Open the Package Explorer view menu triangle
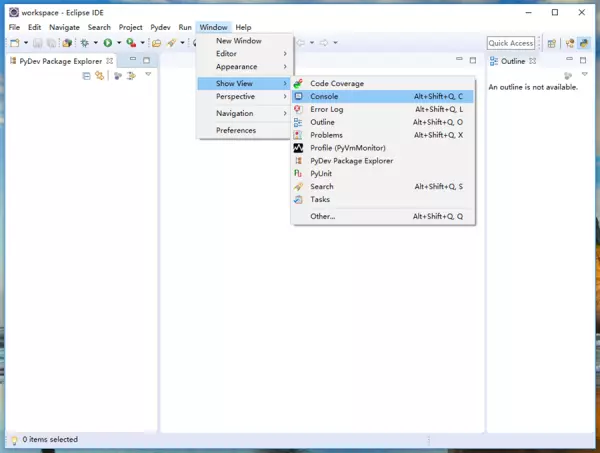Image resolution: width=600 pixels, height=453 pixels. coord(148,74)
